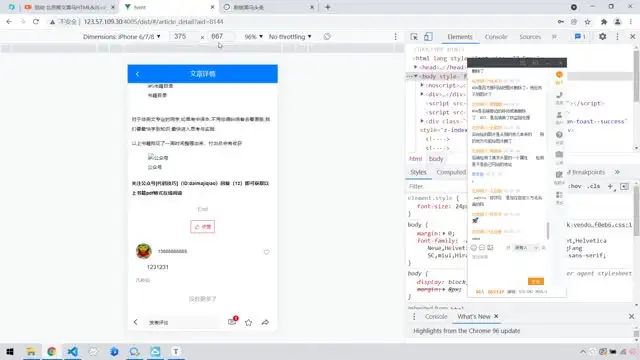640x360 pixels.
Task: Open the Chrome profile avatar
Action: pos(618,22)
